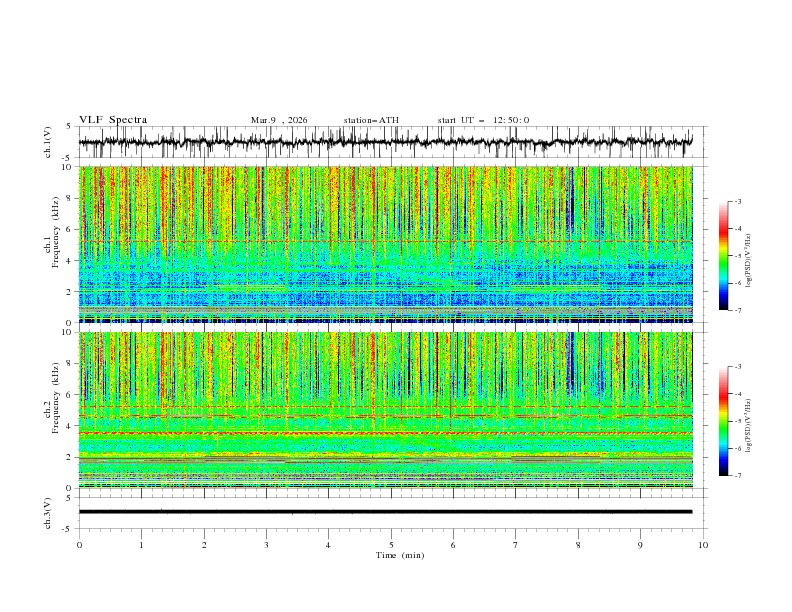
Task: Click the lower ch.2 PSD color bar
Action: point(723,421)
